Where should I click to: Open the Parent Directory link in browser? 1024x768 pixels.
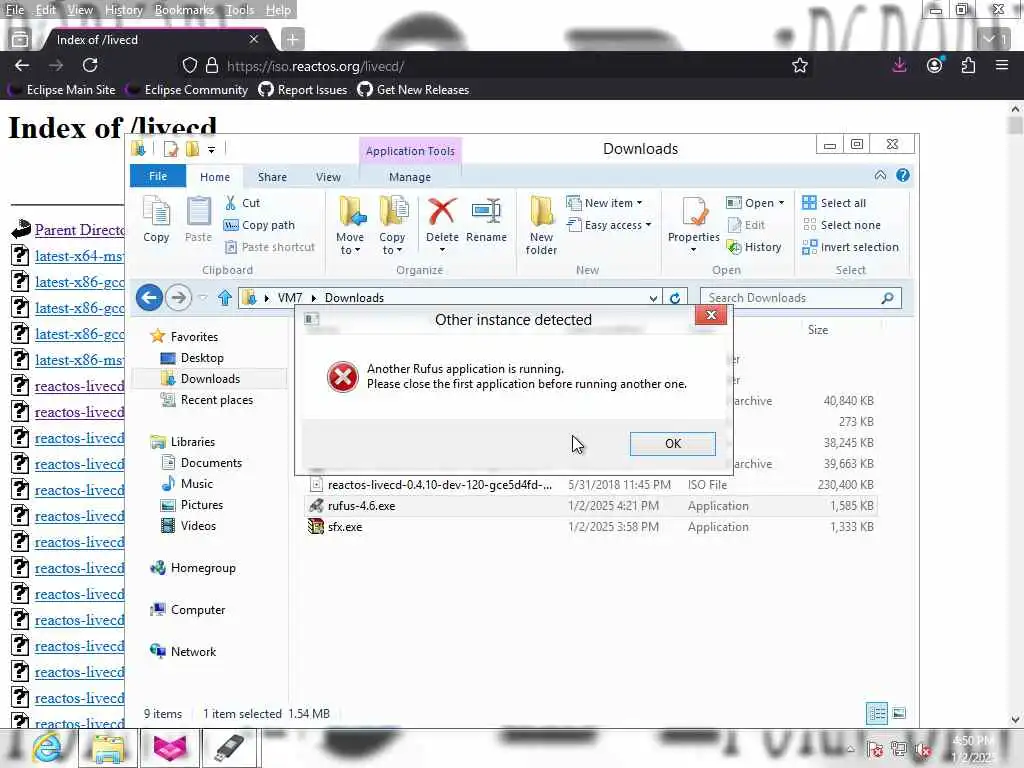pos(79,230)
